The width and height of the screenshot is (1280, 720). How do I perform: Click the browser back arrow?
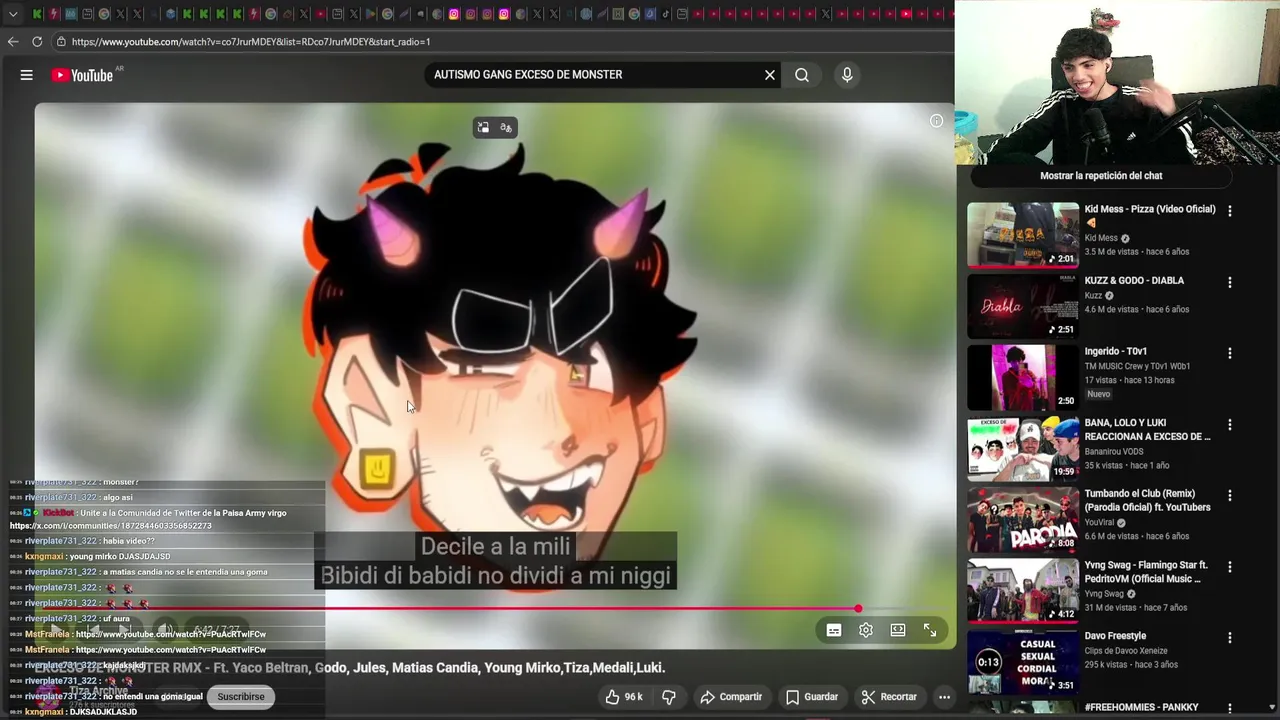[13, 42]
